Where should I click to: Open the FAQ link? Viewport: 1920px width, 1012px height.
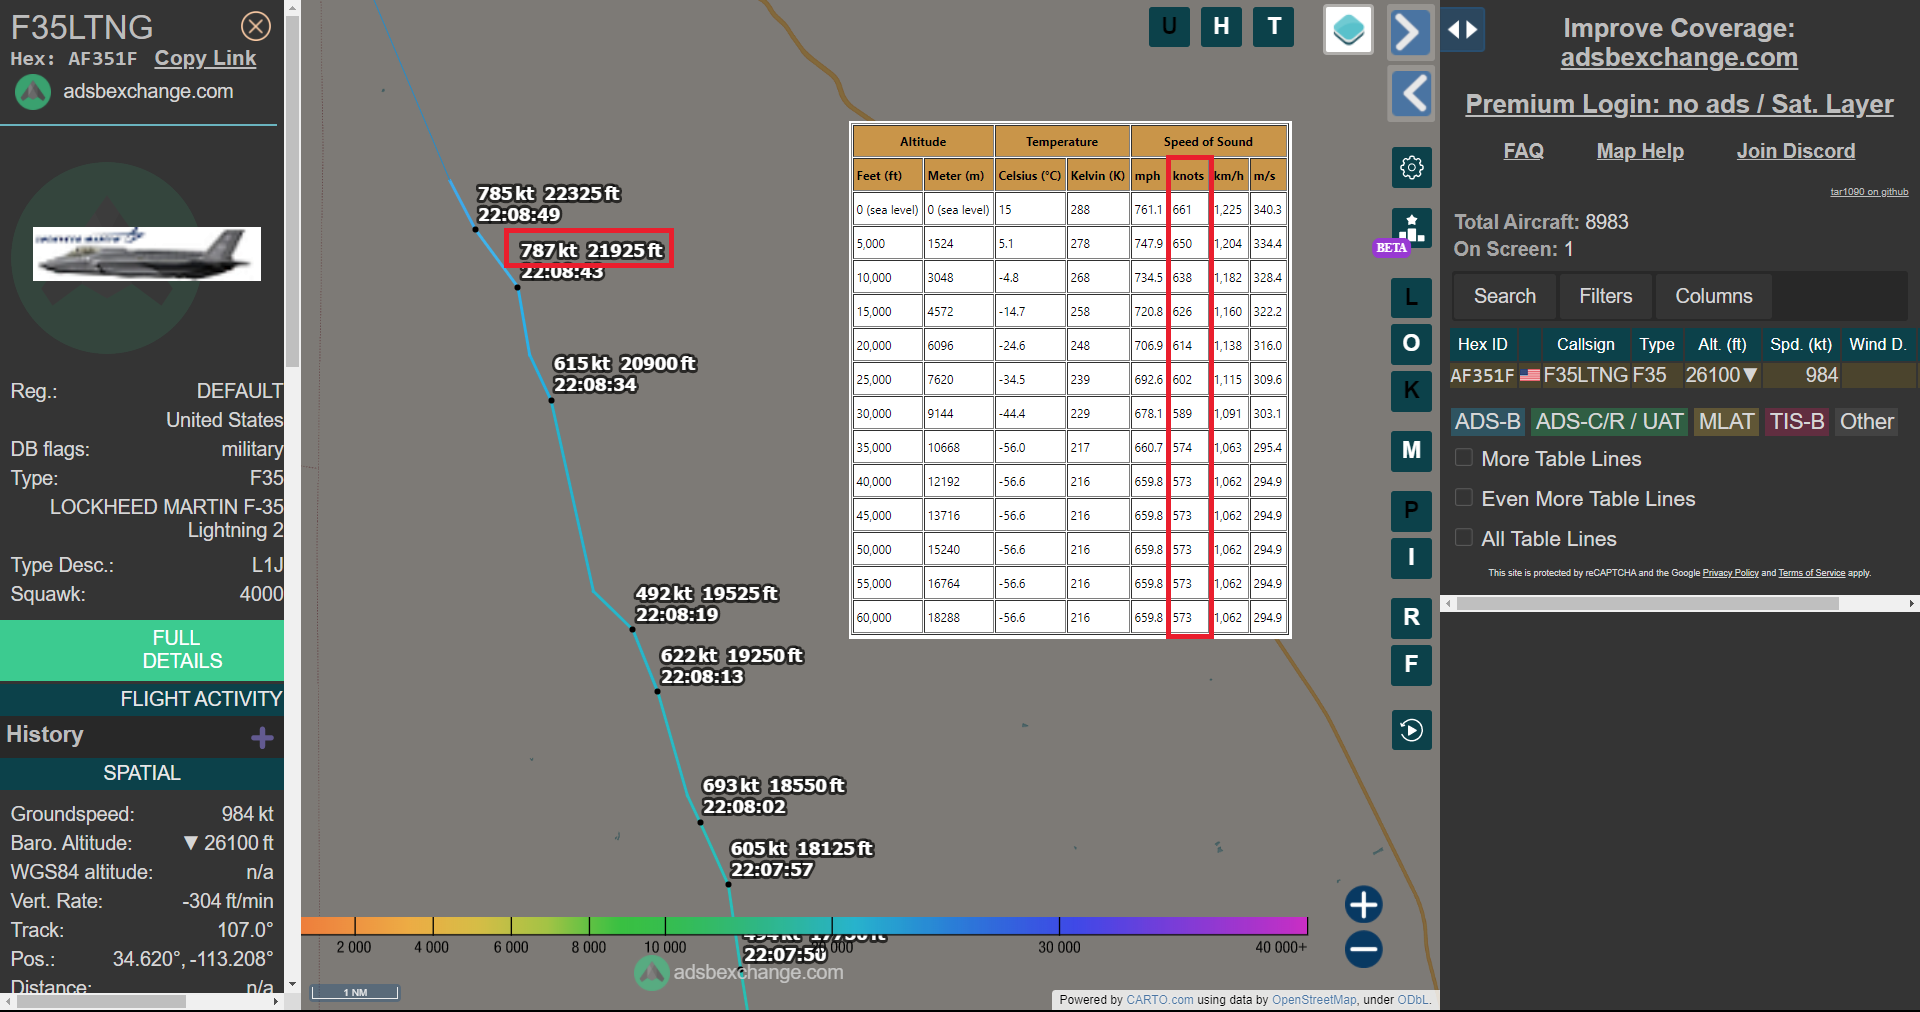pos(1523,151)
